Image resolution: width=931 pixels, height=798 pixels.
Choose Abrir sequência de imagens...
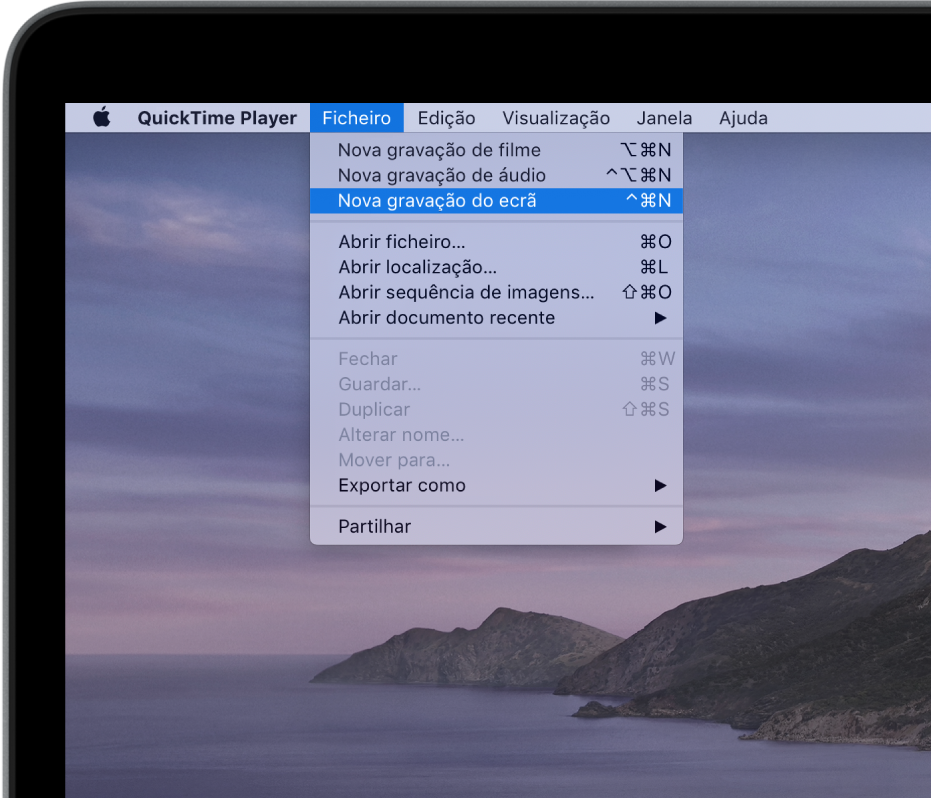496,292
